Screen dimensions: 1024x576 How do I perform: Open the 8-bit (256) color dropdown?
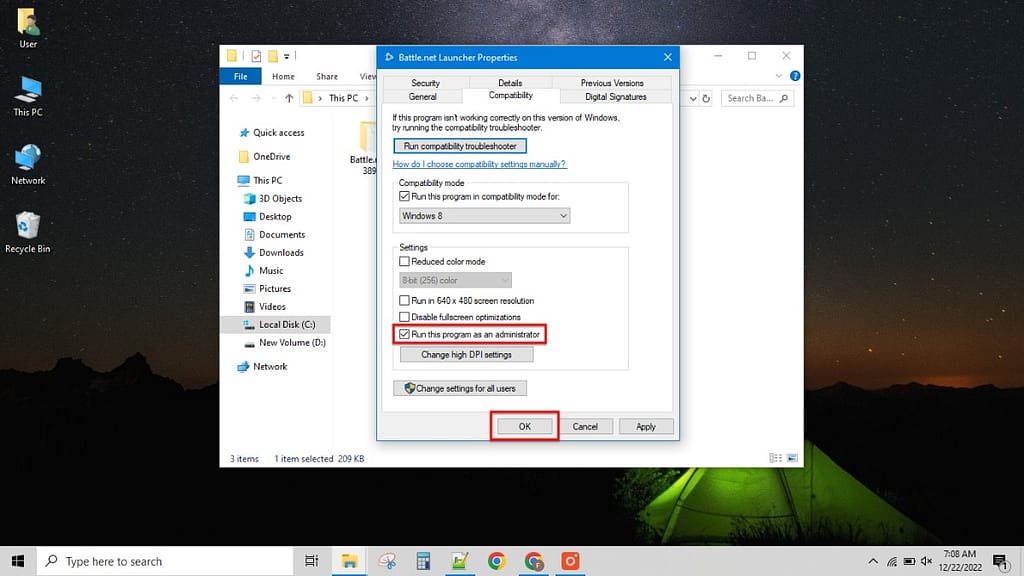coord(455,280)
